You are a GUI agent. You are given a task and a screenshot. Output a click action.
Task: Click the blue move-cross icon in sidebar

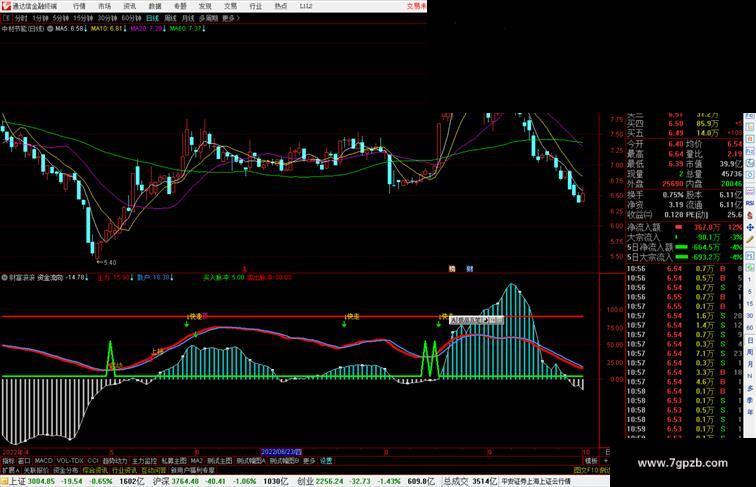pos(750,228)
